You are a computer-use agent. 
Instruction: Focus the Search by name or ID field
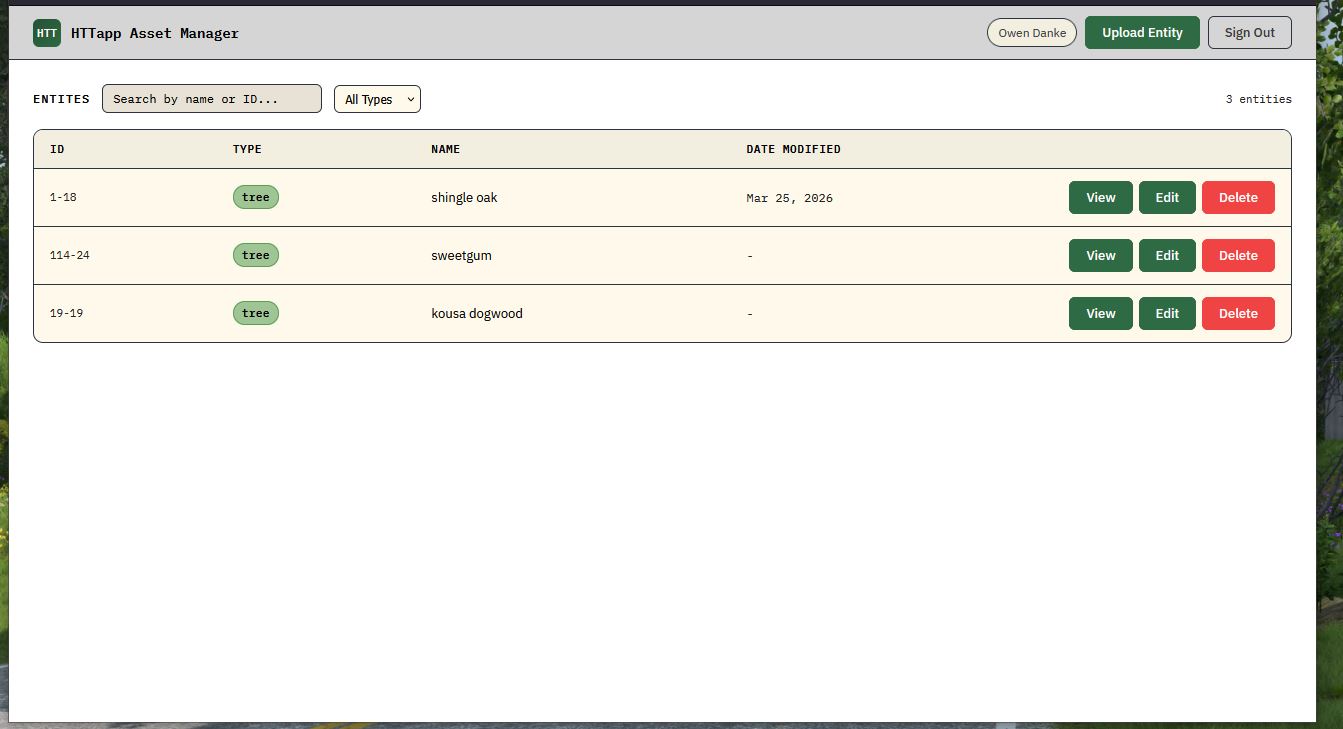point(212,99)
